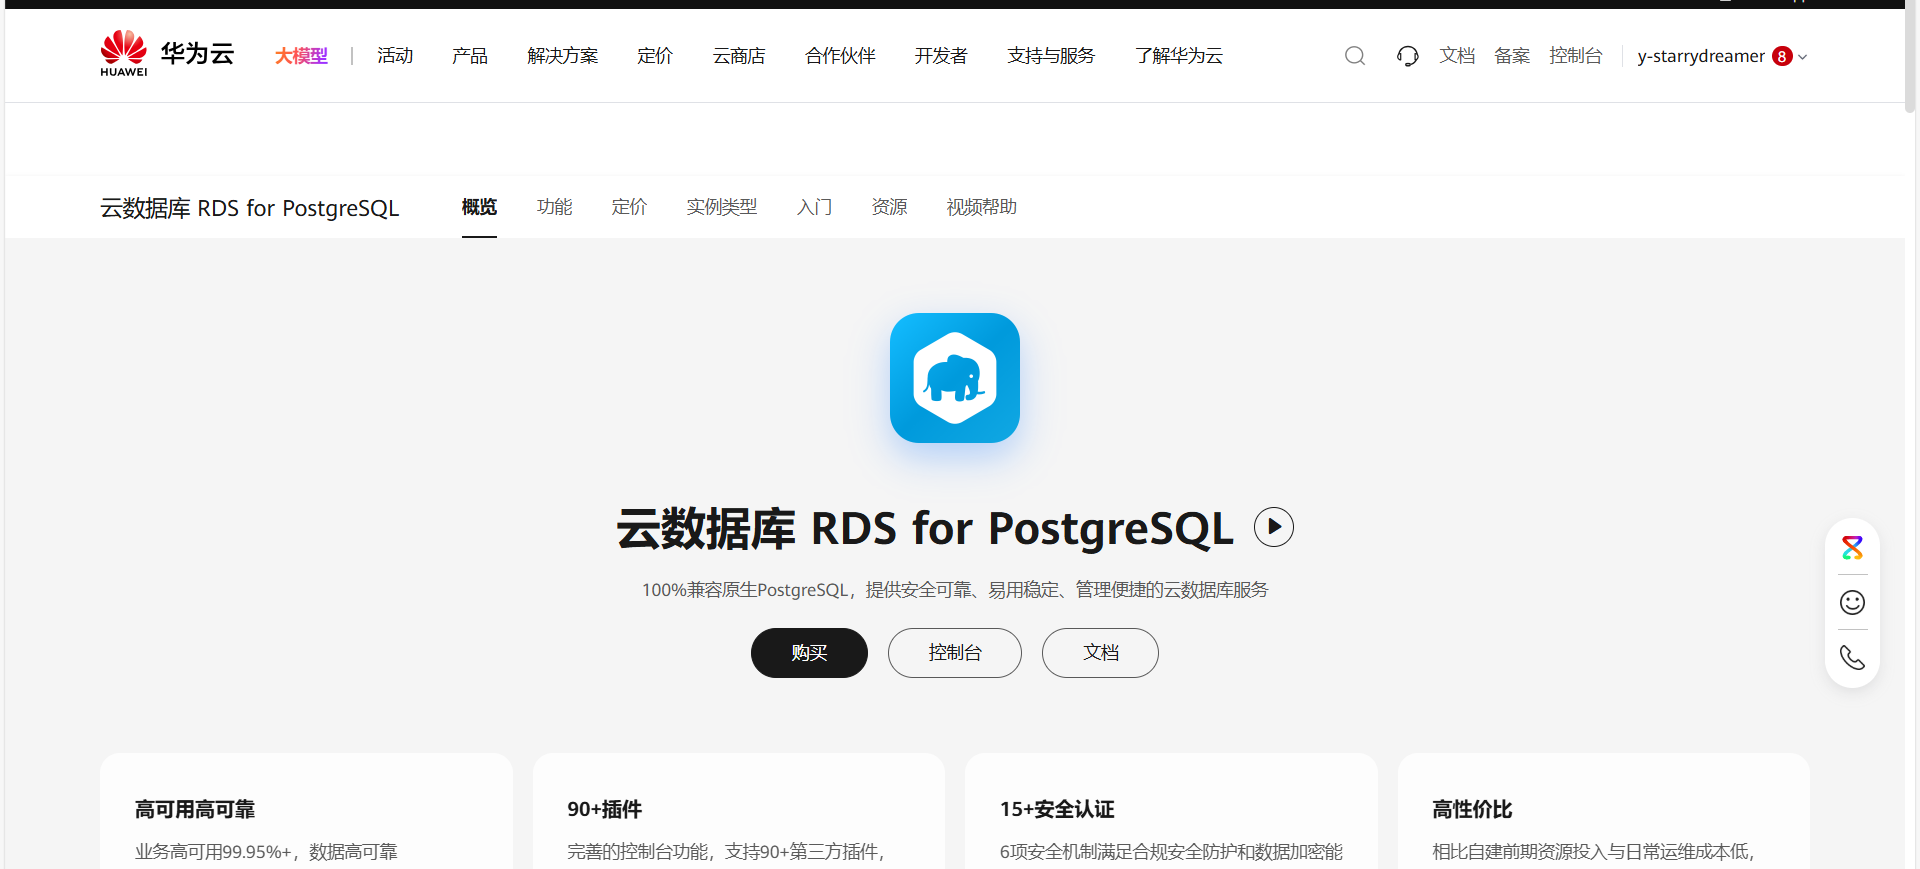Image resolution: width=1920 pixels, height=869 pixels.
Task: Open the 产品 menu
Action: 470,56
